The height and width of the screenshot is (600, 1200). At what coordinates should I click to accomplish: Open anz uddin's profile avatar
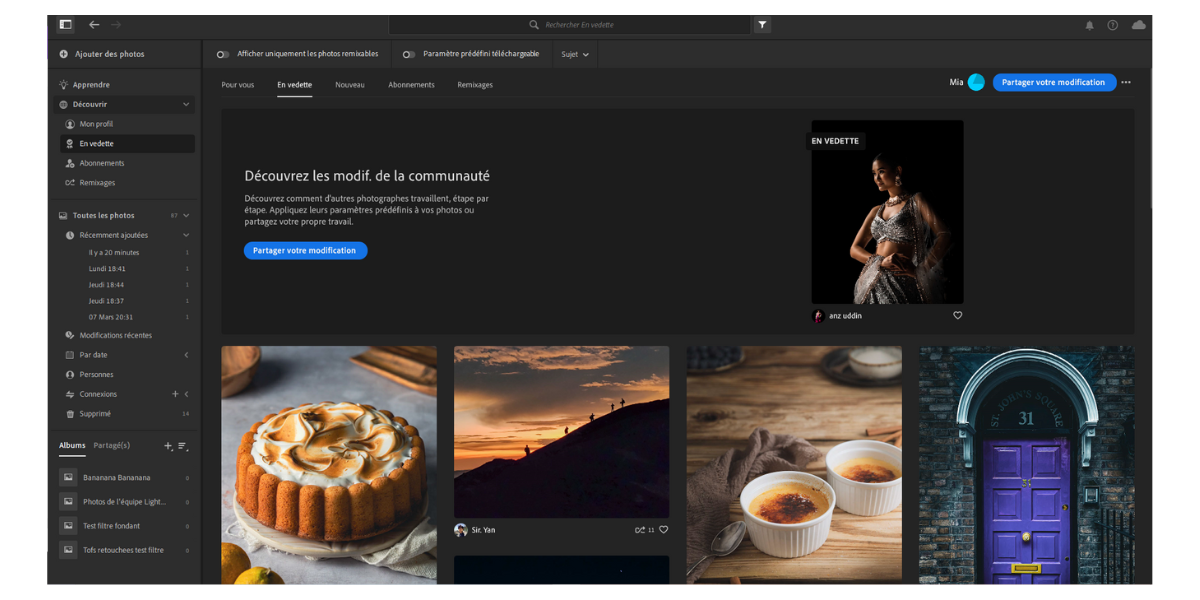click(x=819, y=316)
